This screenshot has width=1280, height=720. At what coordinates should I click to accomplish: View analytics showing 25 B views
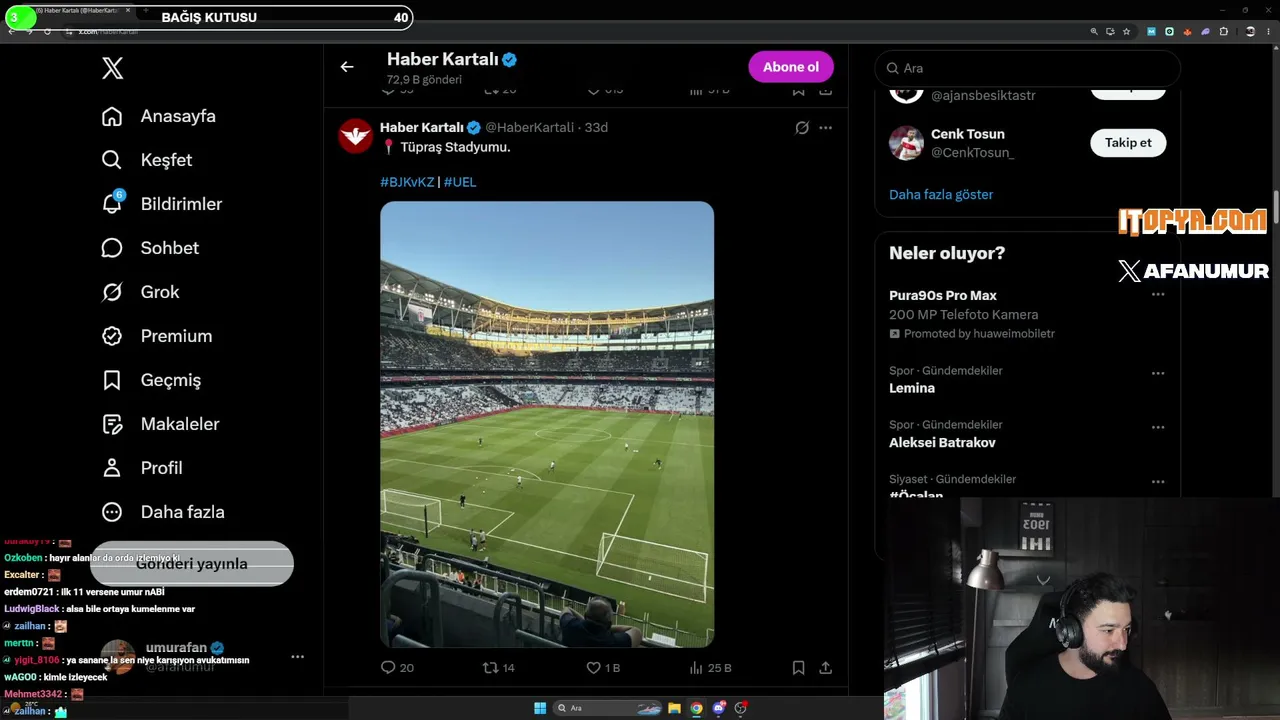[710, 668]
